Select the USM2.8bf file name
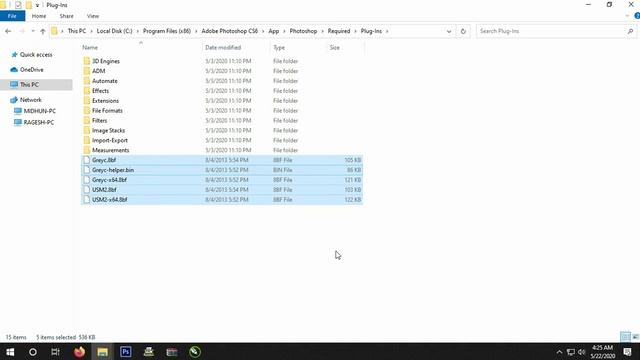640x360 pixels. 104,190
